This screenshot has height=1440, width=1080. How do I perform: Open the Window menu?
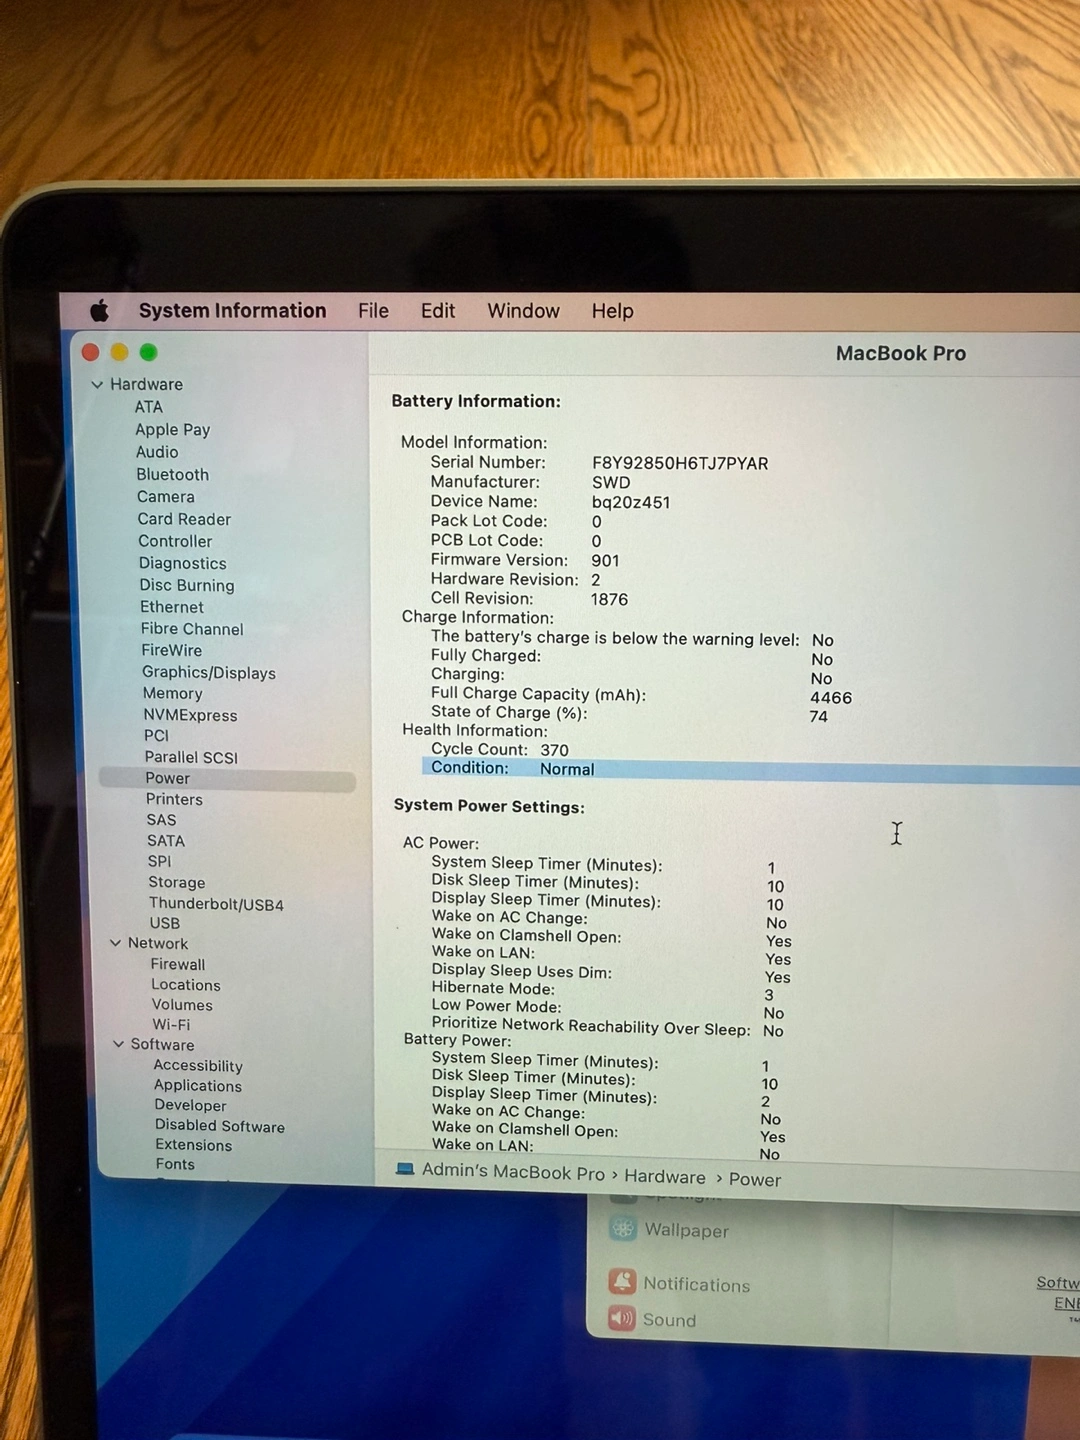(x=523, y=311)
